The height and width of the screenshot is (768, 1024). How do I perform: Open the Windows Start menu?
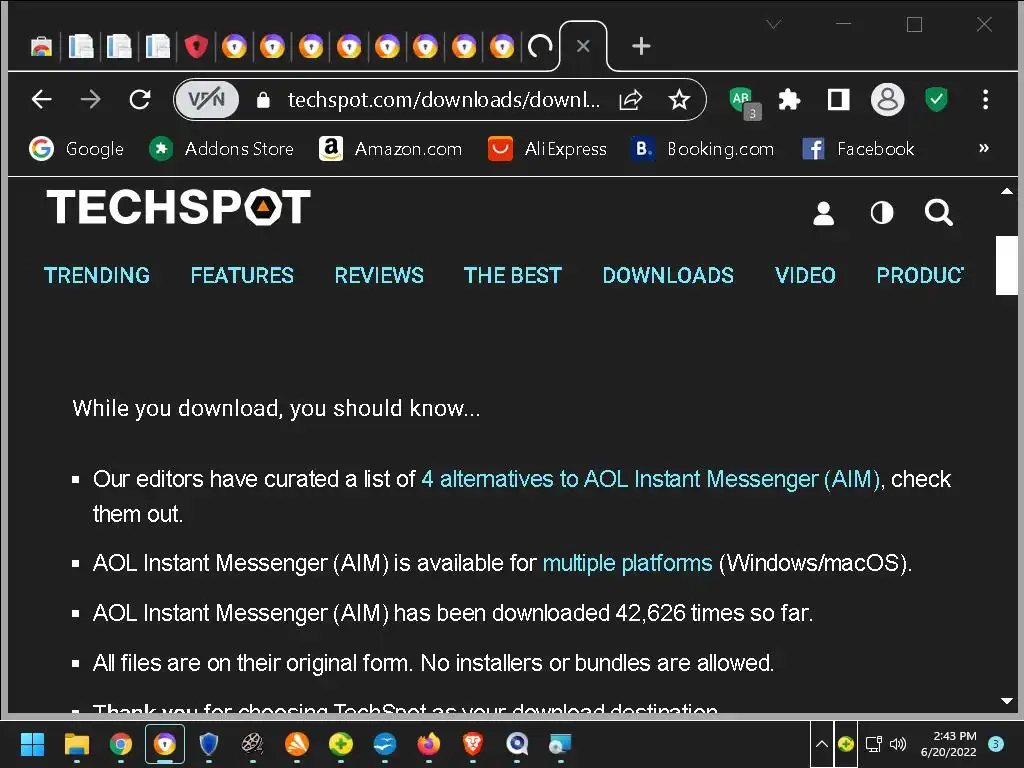tap(32, 744)
